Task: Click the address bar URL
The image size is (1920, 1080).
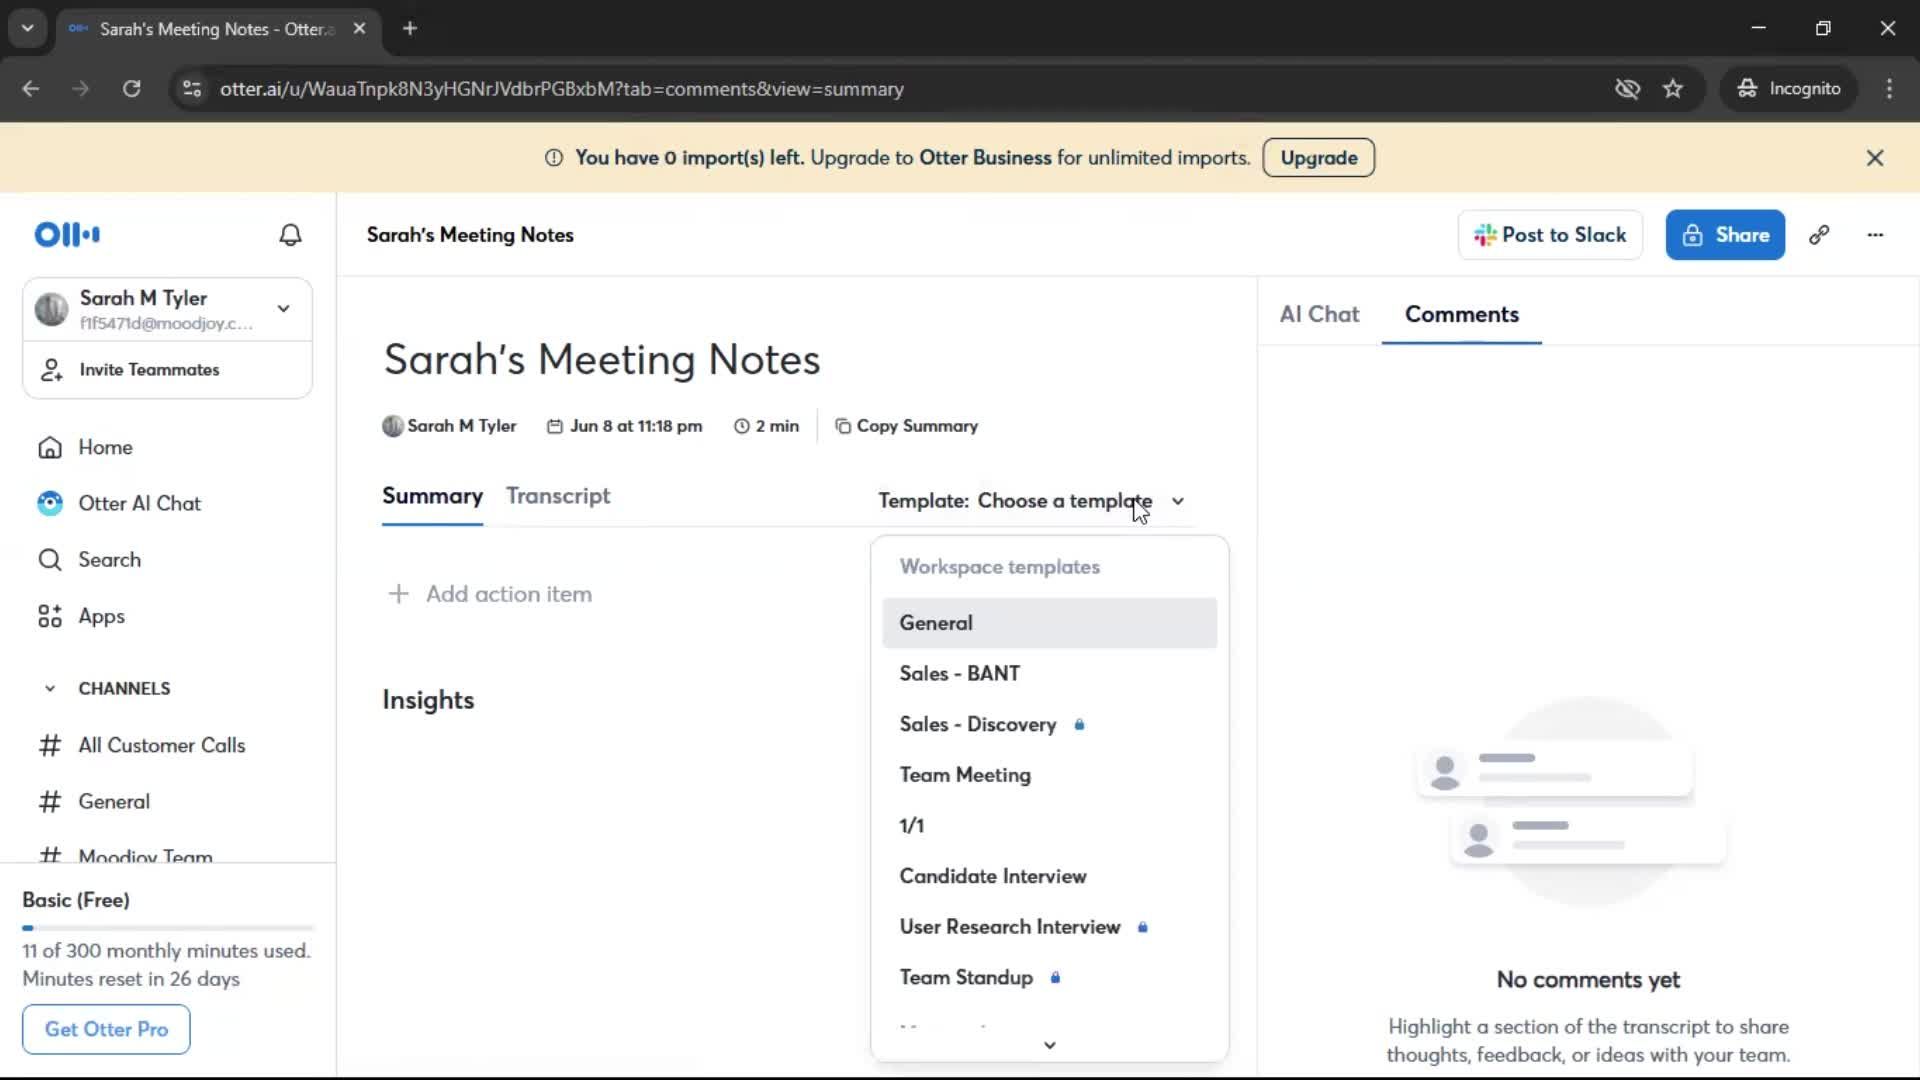Action: 561,89
